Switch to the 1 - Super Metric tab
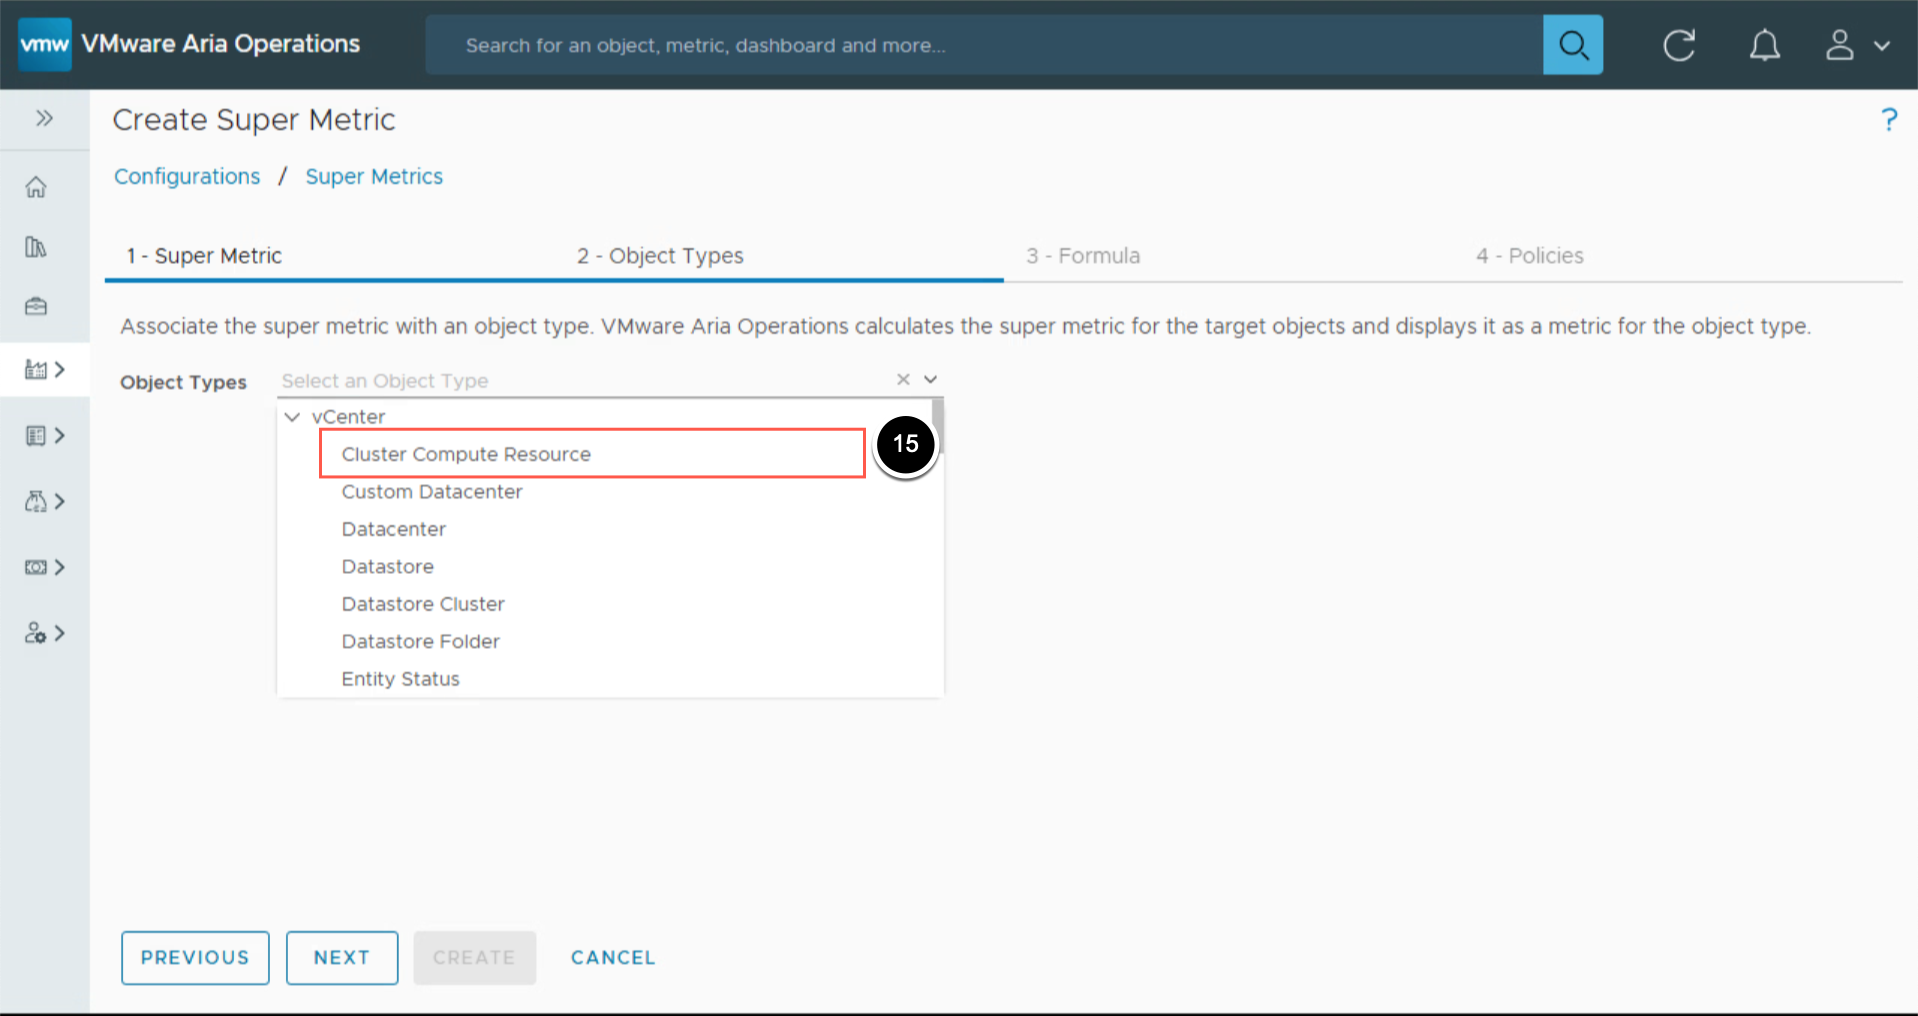The height and width of the screenshot is (1016, 1918). 204,256
